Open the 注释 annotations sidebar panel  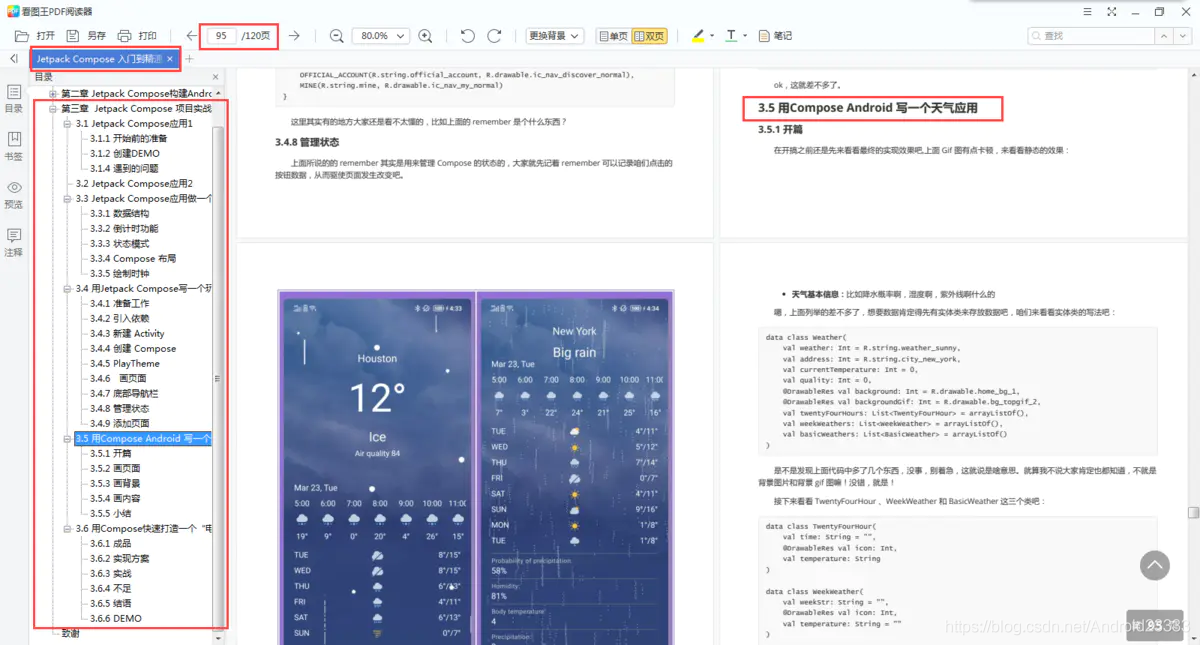14,243
